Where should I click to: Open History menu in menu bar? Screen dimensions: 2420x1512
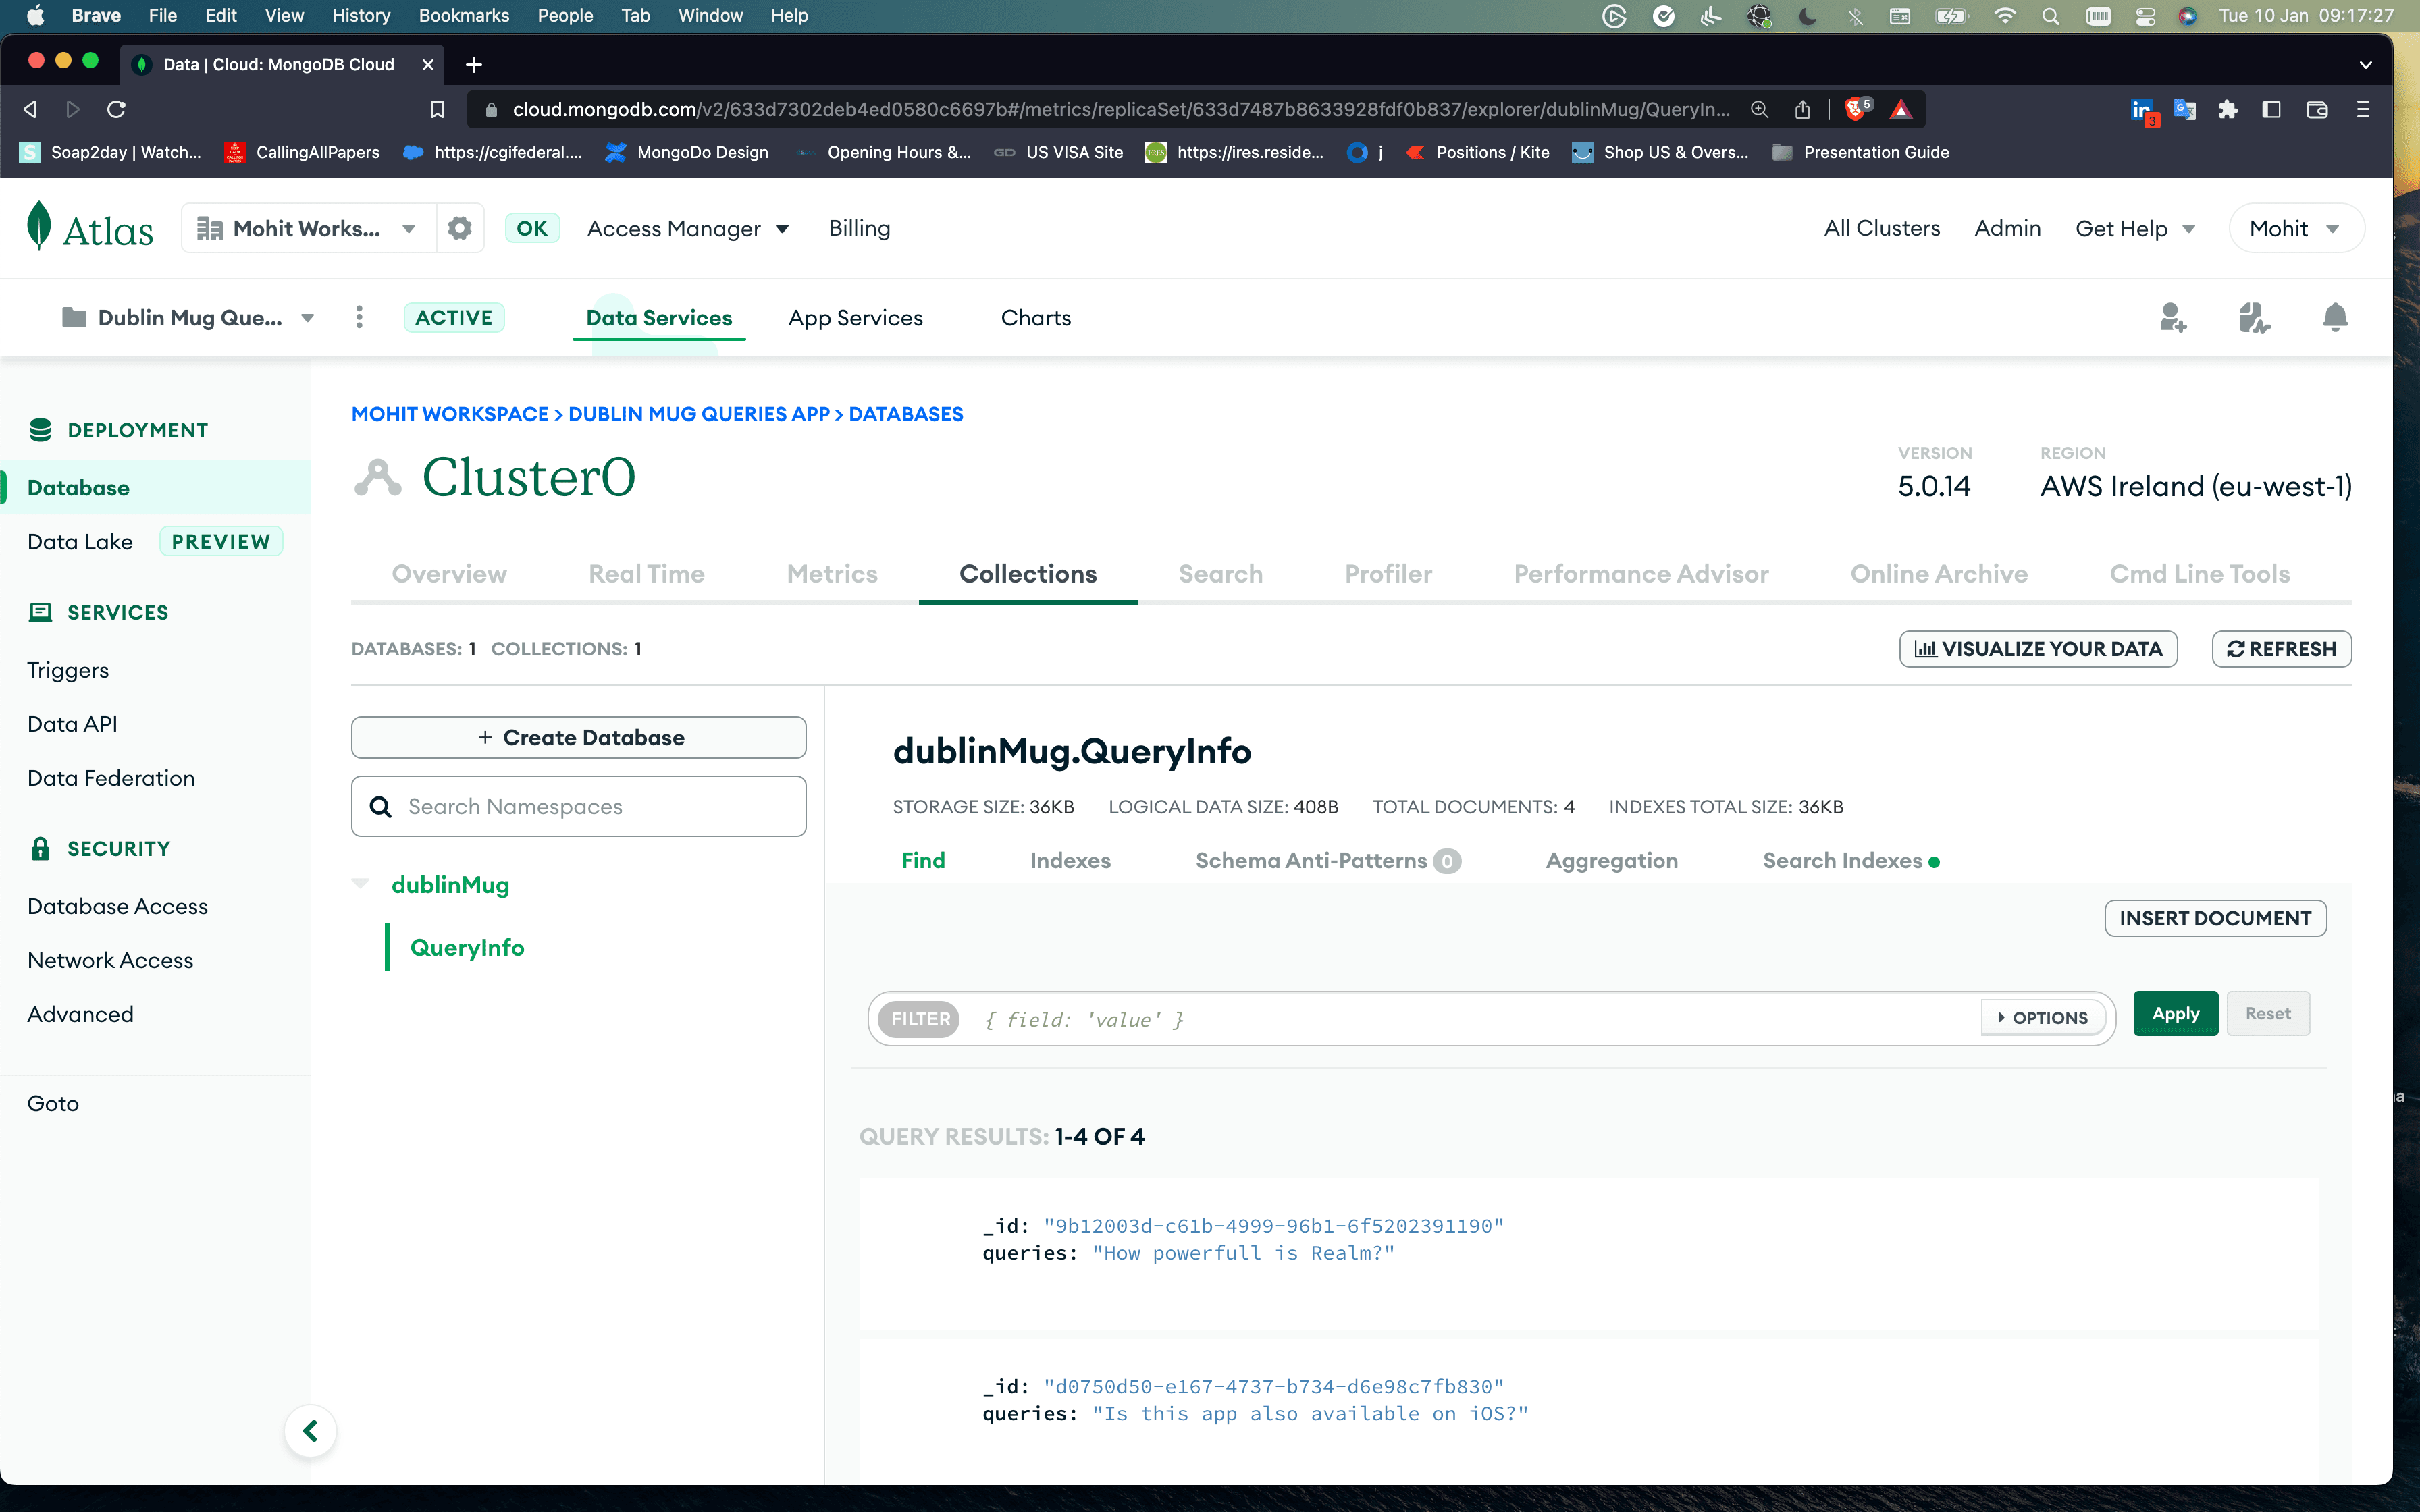[361, 15]
